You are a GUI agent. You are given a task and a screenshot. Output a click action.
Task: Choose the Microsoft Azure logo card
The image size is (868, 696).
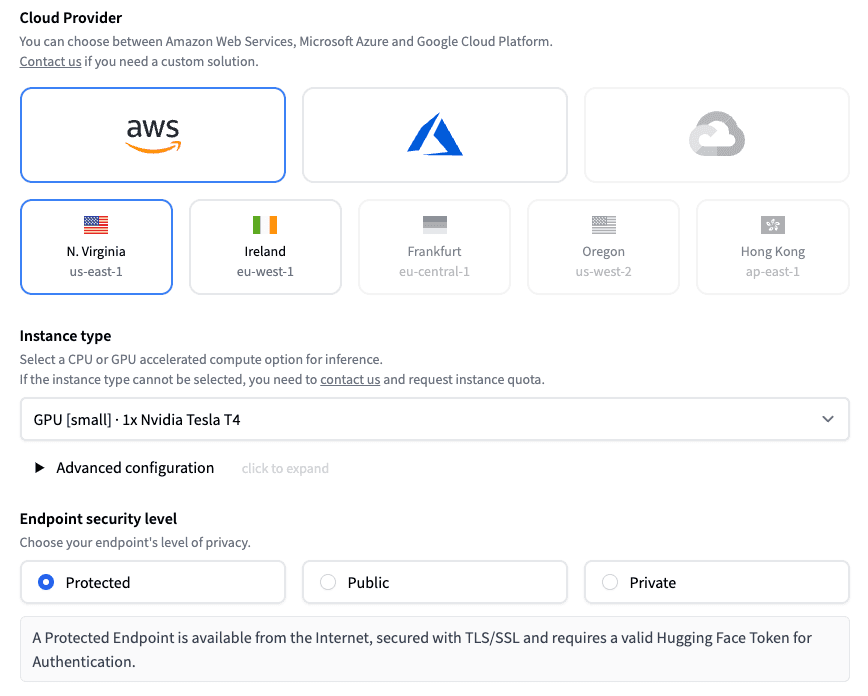tap(435, 135)
